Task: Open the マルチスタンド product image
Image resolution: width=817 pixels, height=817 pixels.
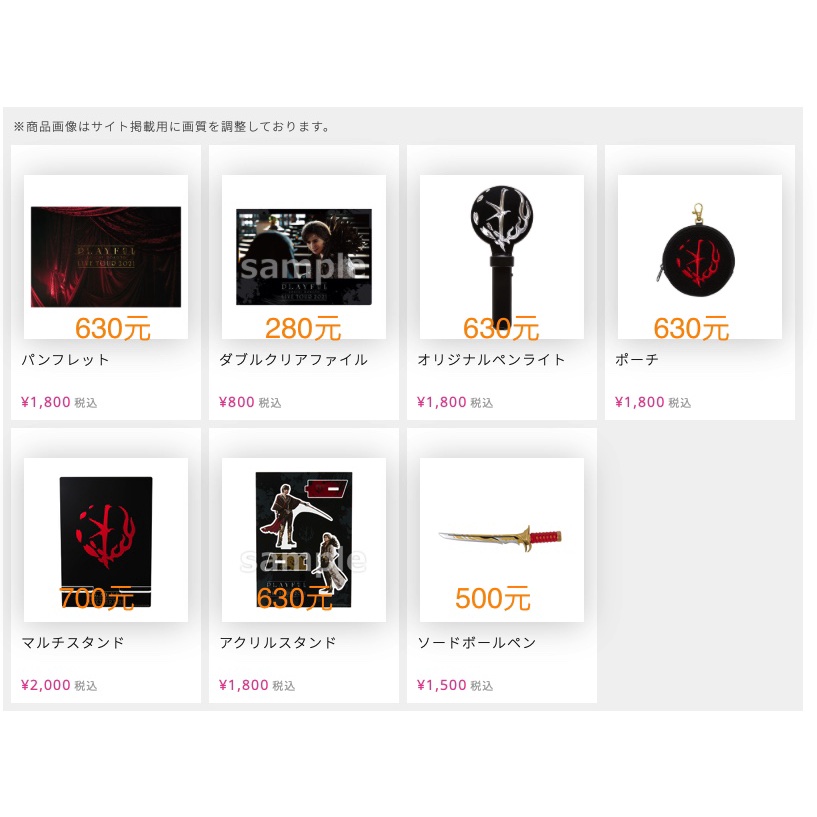Action: [106, 540]
